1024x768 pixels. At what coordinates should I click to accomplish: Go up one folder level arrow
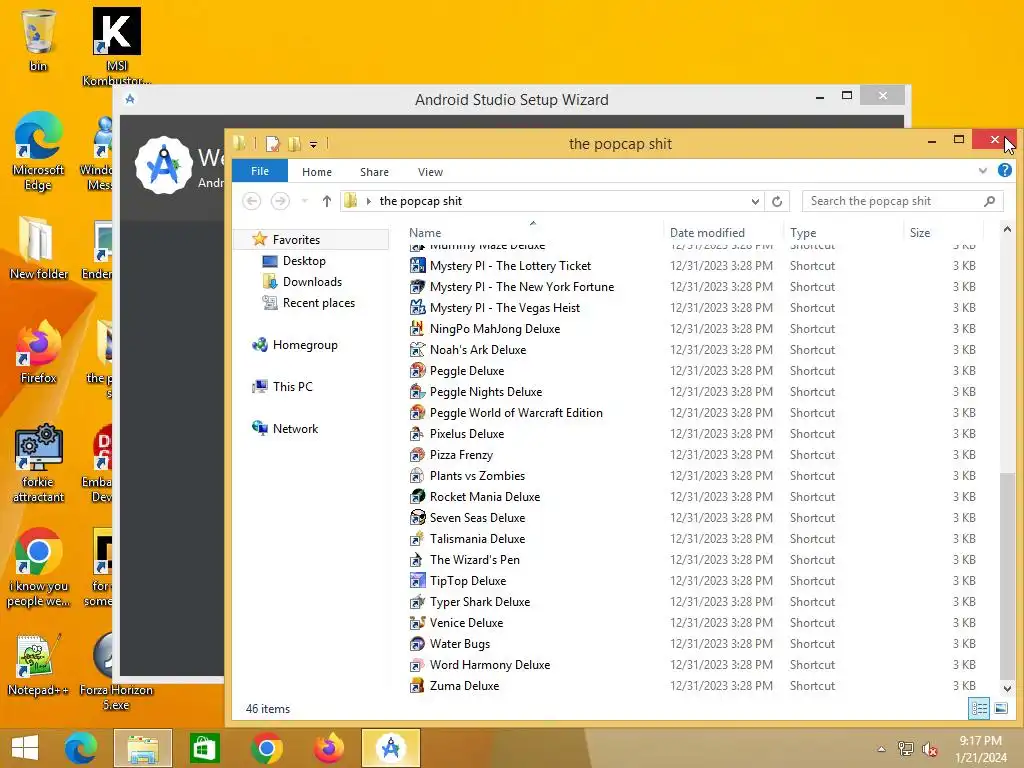coord(327,201)
